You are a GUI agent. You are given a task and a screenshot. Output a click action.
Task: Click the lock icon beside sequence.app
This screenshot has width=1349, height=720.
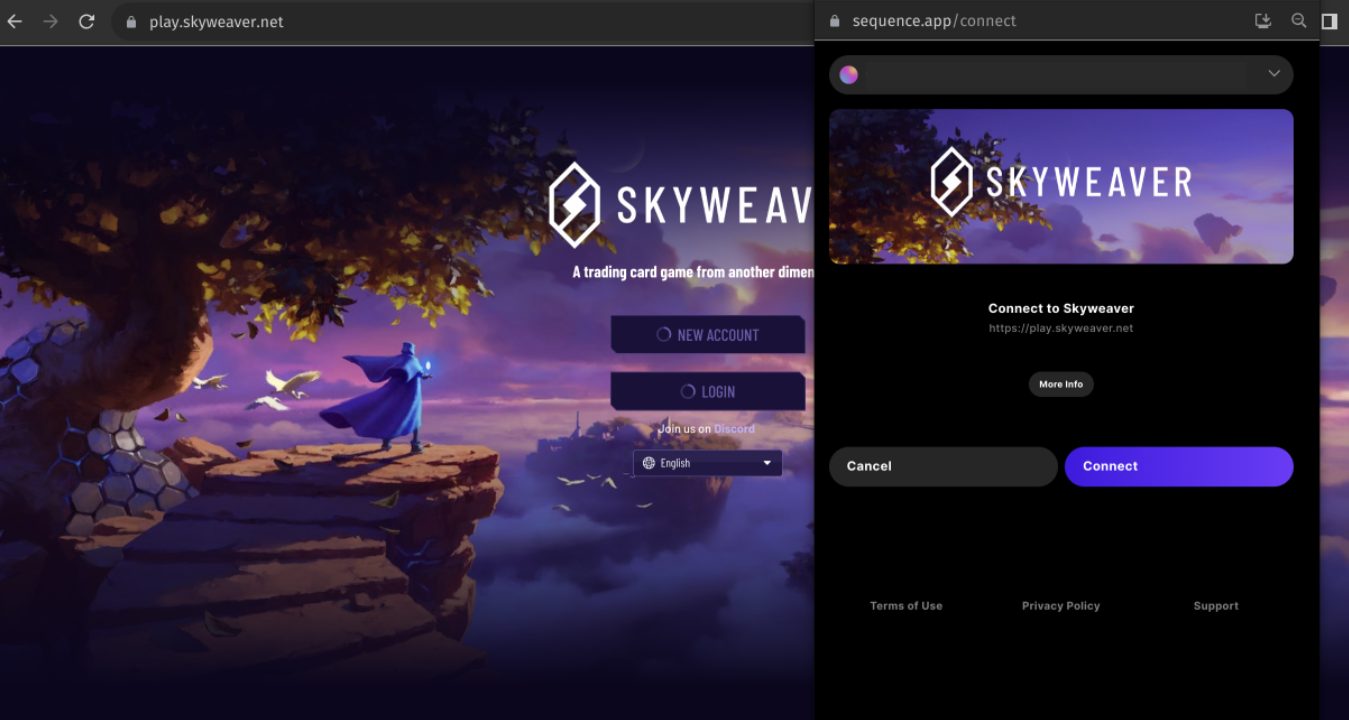pos(835,21)
